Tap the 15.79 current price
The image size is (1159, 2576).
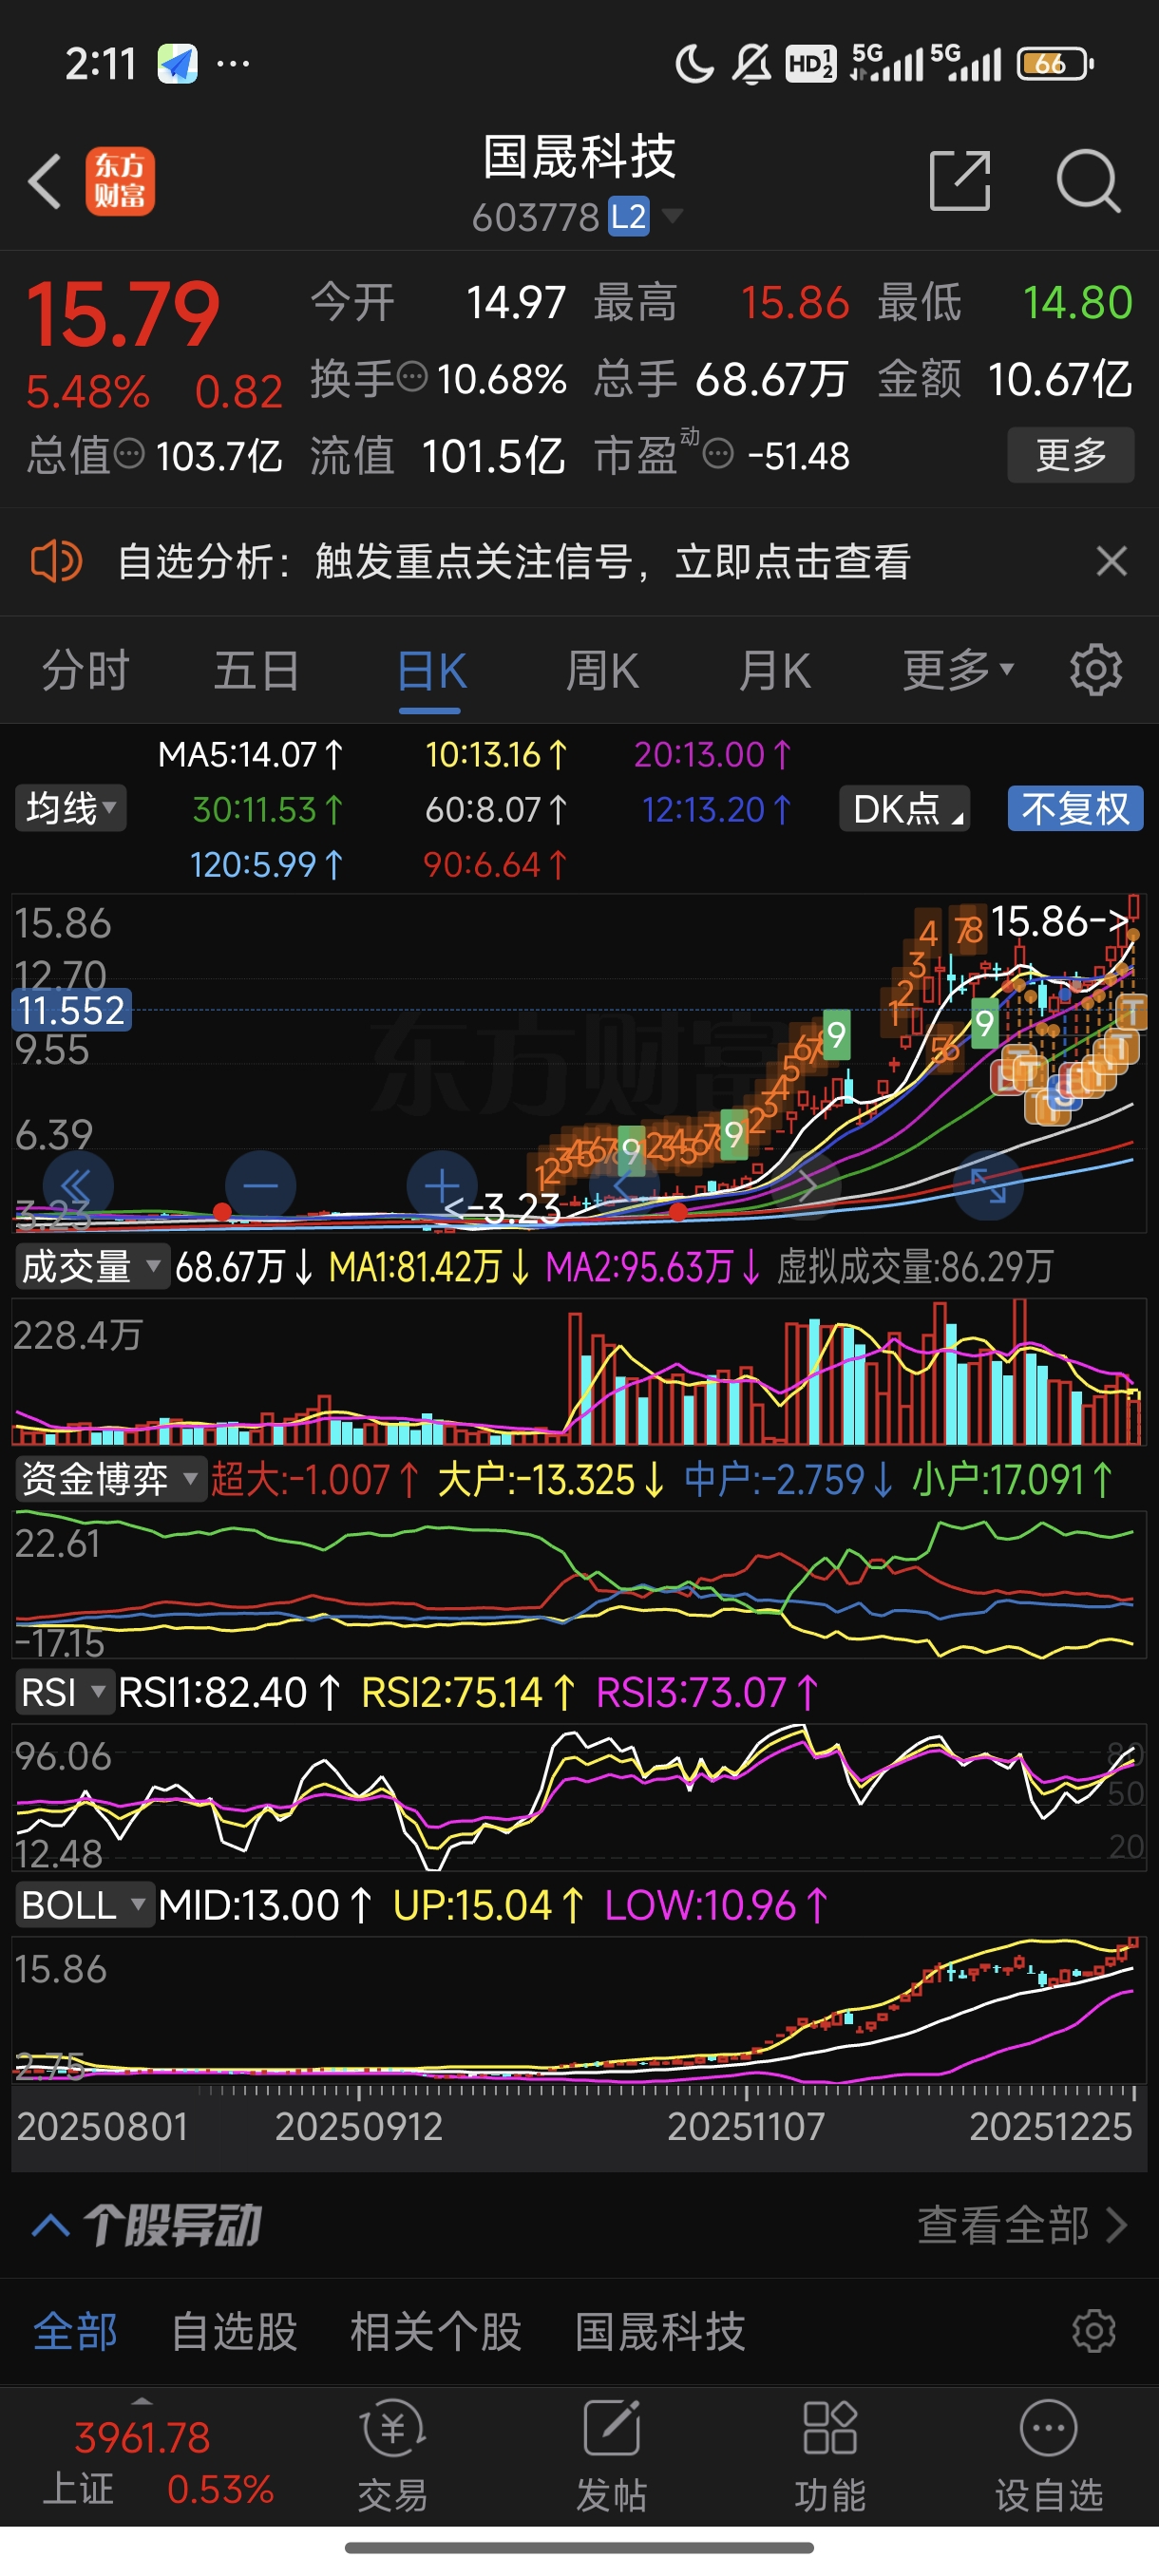[x=122, y=315]
